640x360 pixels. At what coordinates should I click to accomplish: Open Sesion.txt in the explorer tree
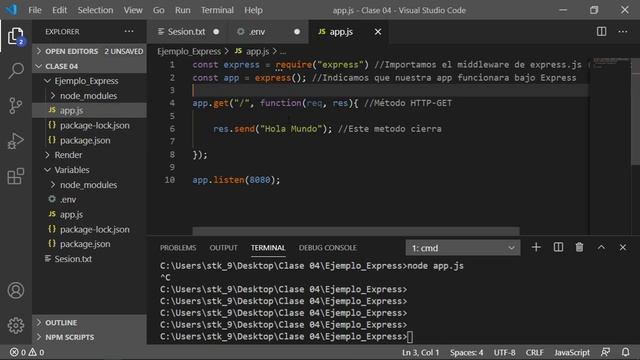coord(89,259)
